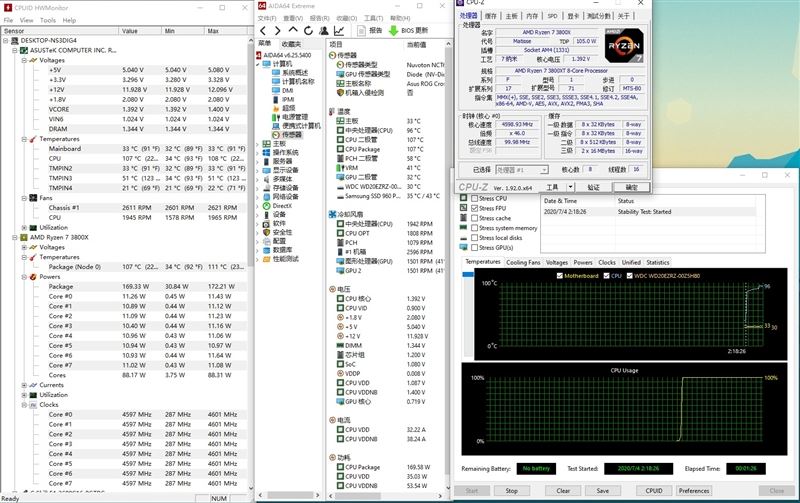Toggle the WDC WD20EZRZ graph legend checkbox
The image size is (800, 503).
point(630,275)
